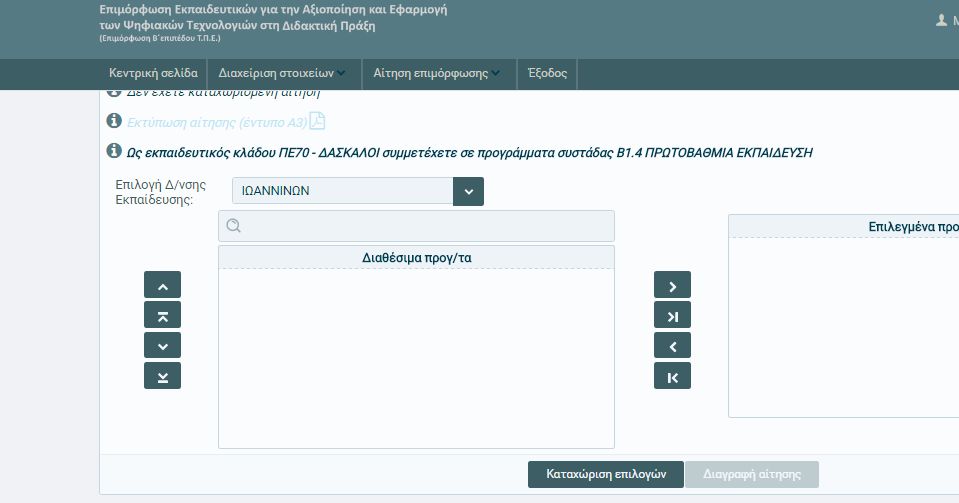This screenshot has width=959, height=503.
Task: Add all available programs to selected list
Action: pyautogui.click(x=672, y=315)
